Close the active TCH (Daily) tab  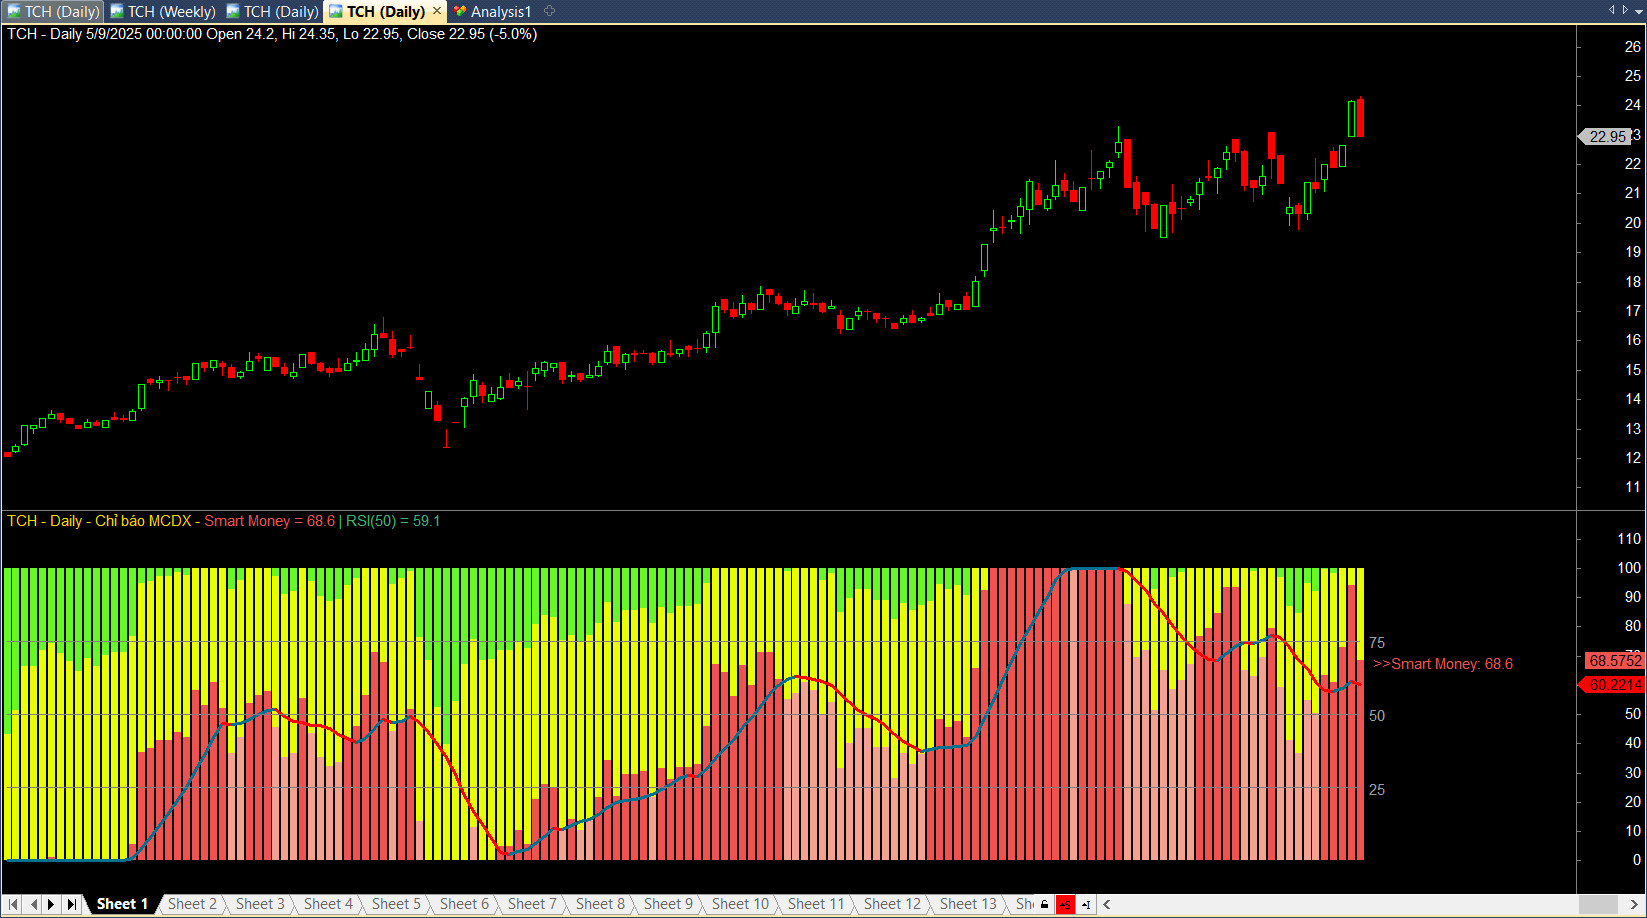click(x=437, y=11)
